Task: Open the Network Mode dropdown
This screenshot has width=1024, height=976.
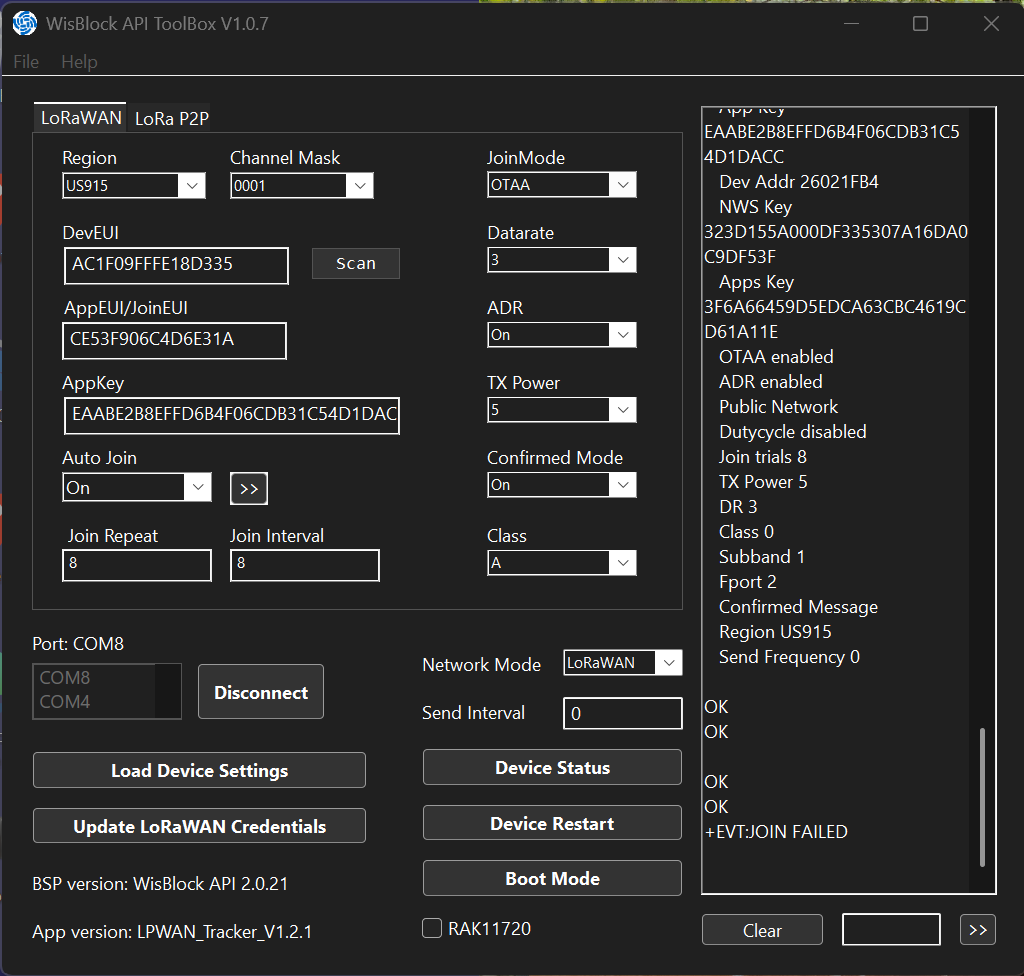Action: (x=622, y=663)
